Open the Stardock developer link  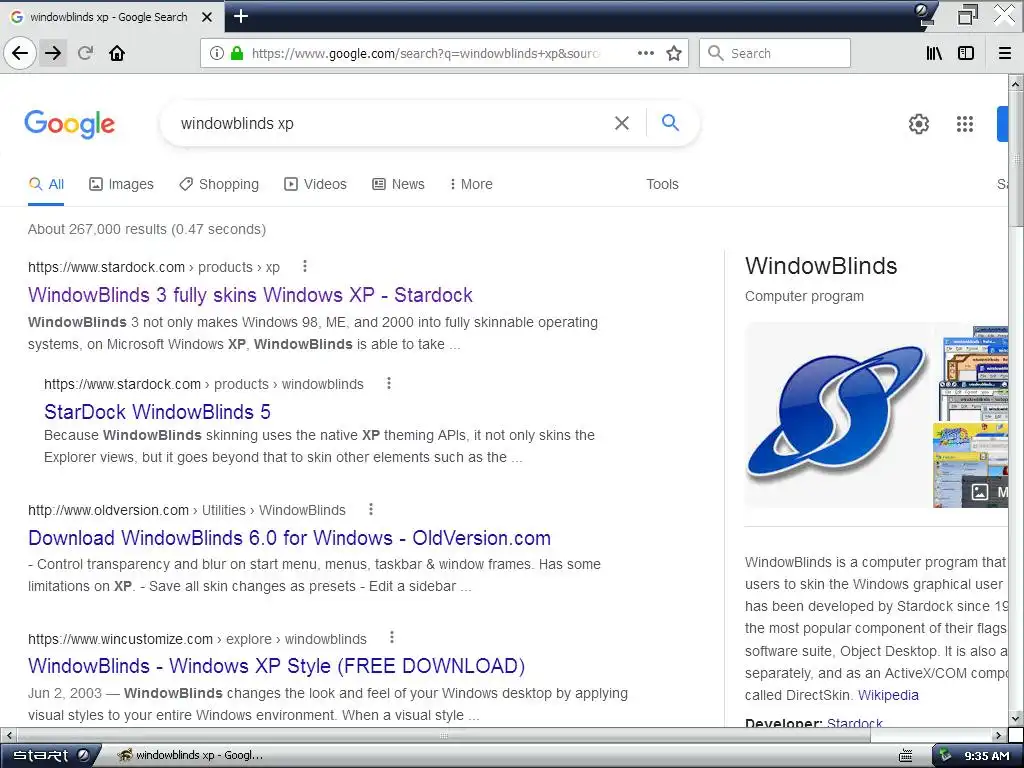[855, 723]
